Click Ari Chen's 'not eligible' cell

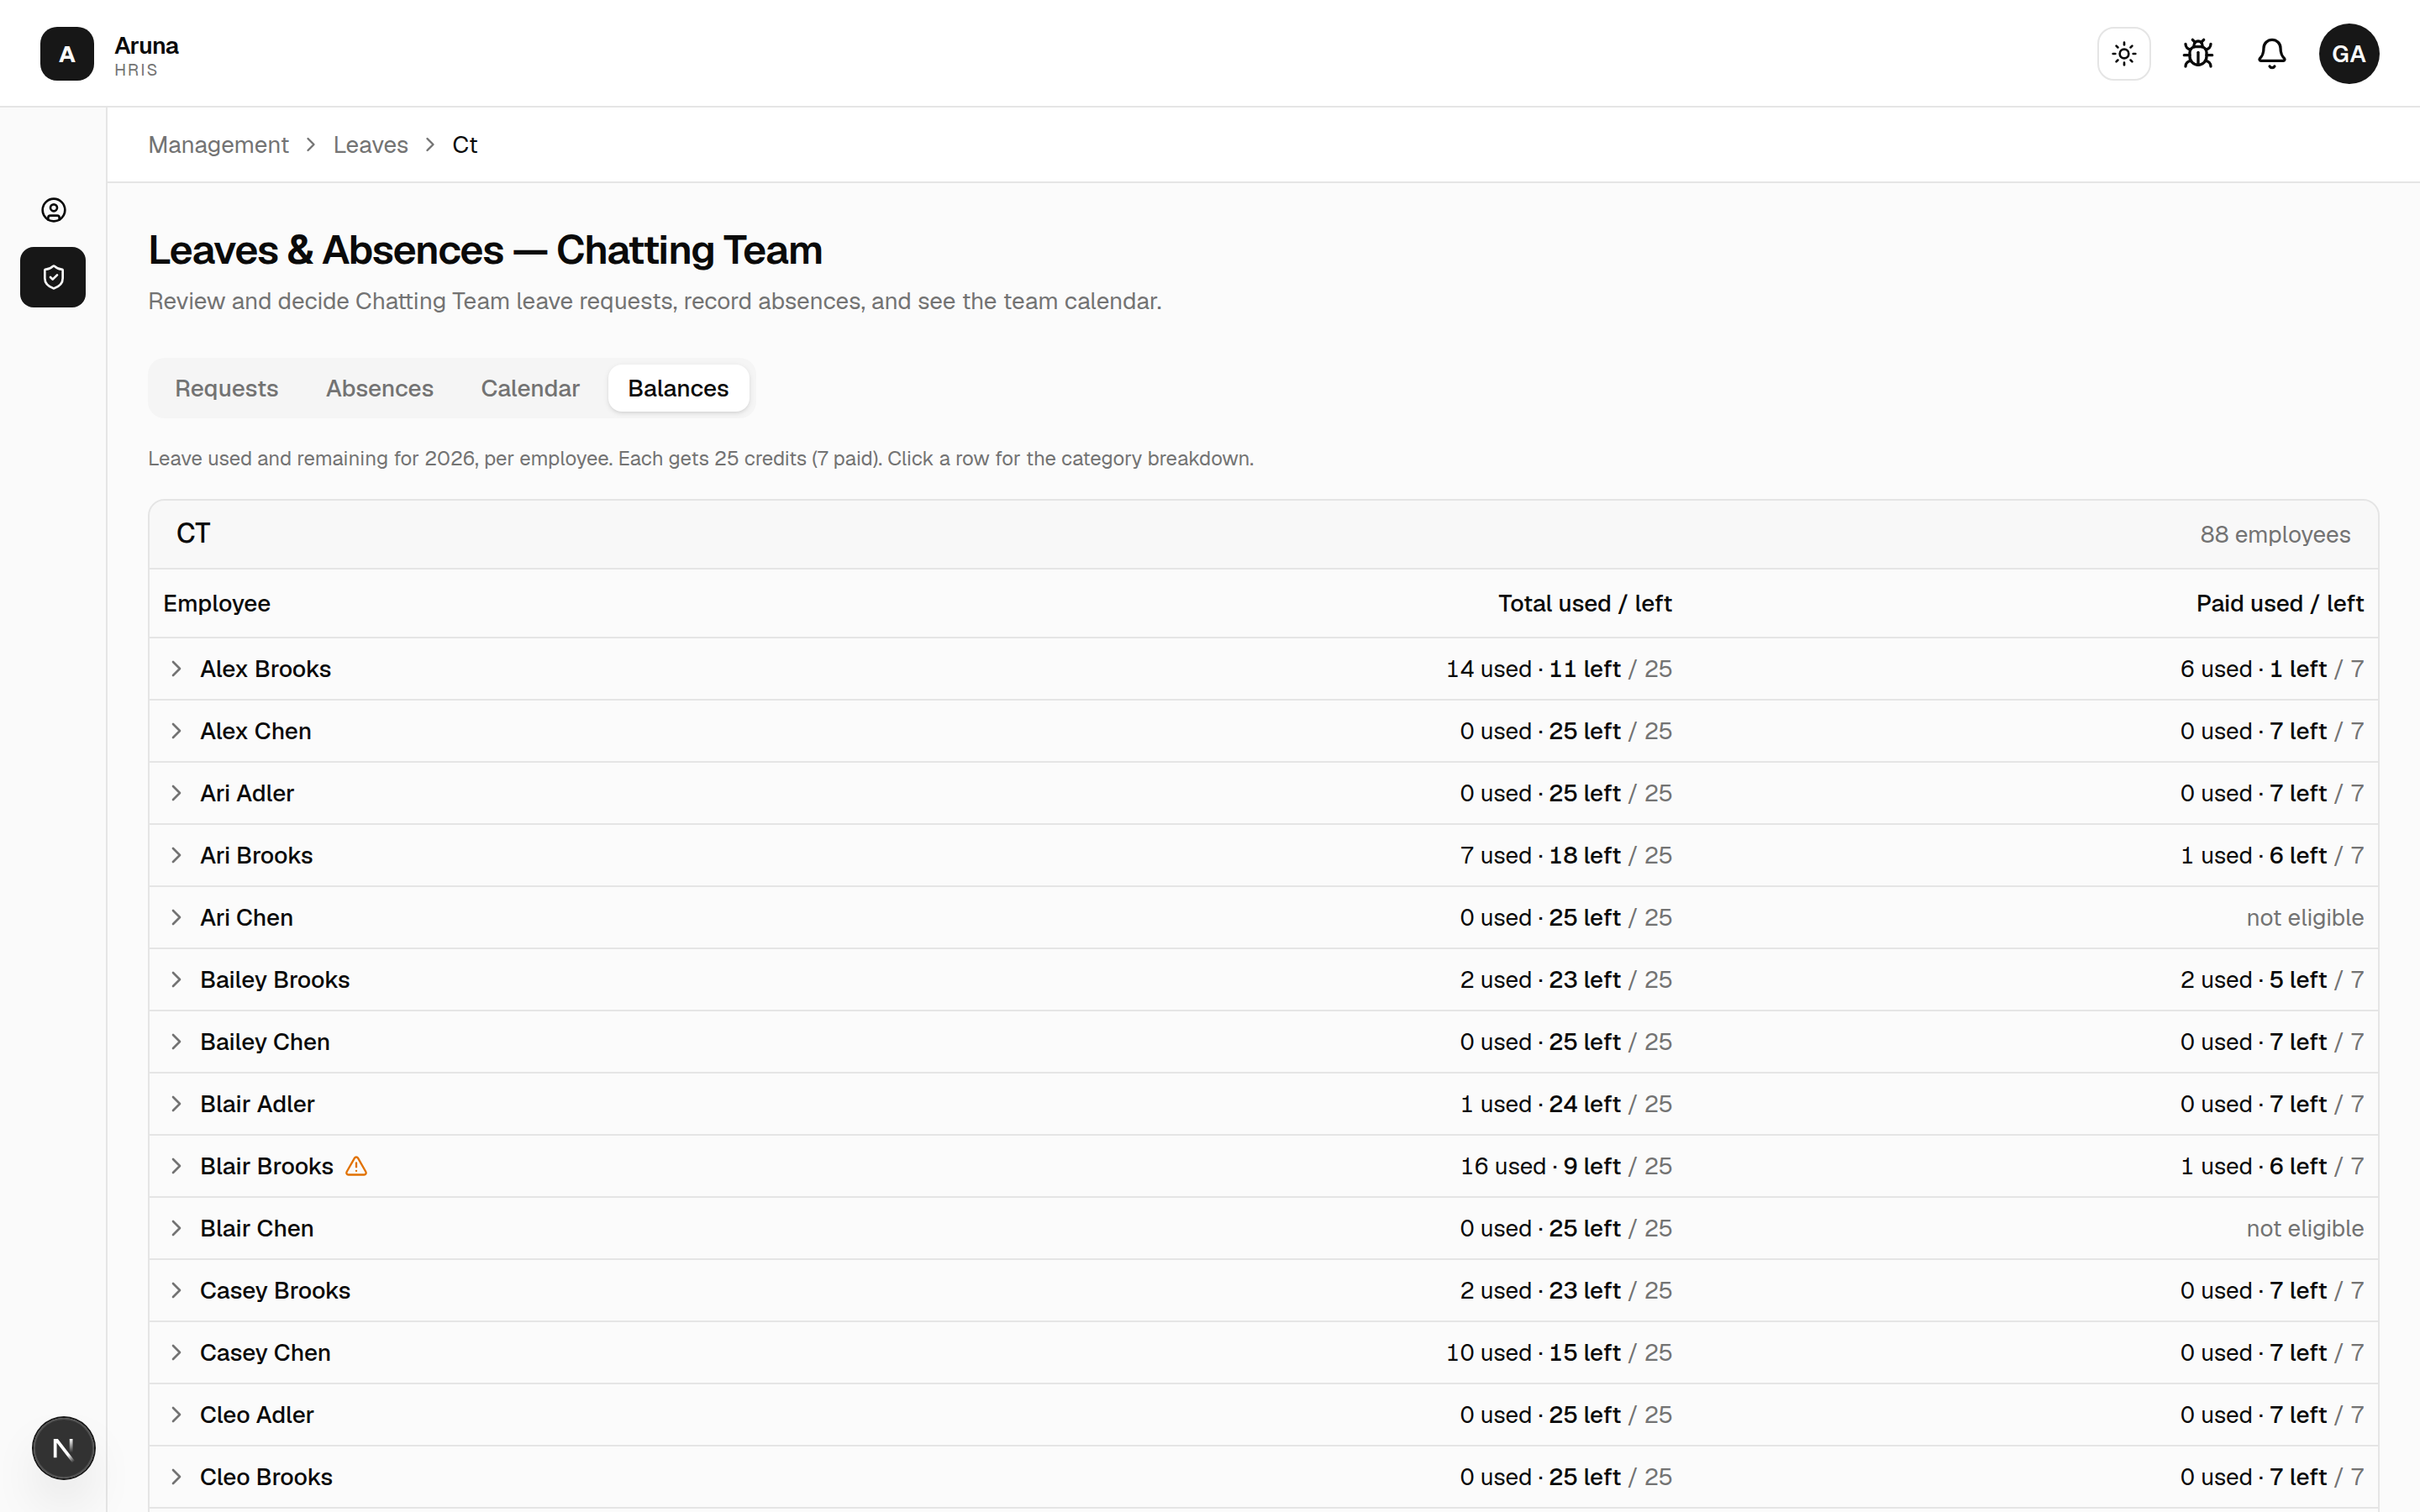coord(2305,917)
